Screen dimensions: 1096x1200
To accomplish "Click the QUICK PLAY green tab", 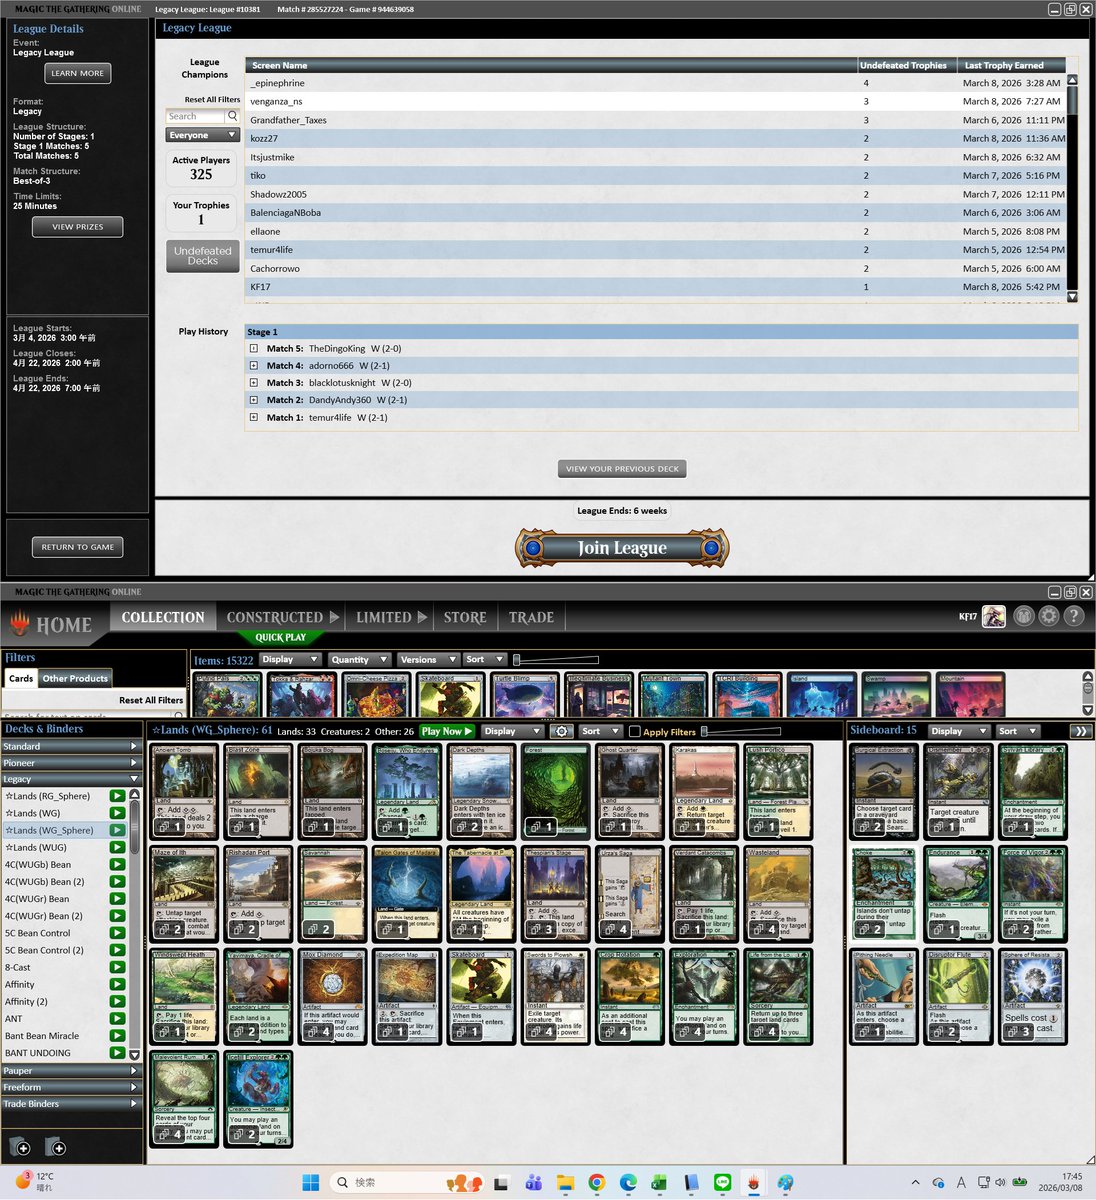I will coord(281,637).
